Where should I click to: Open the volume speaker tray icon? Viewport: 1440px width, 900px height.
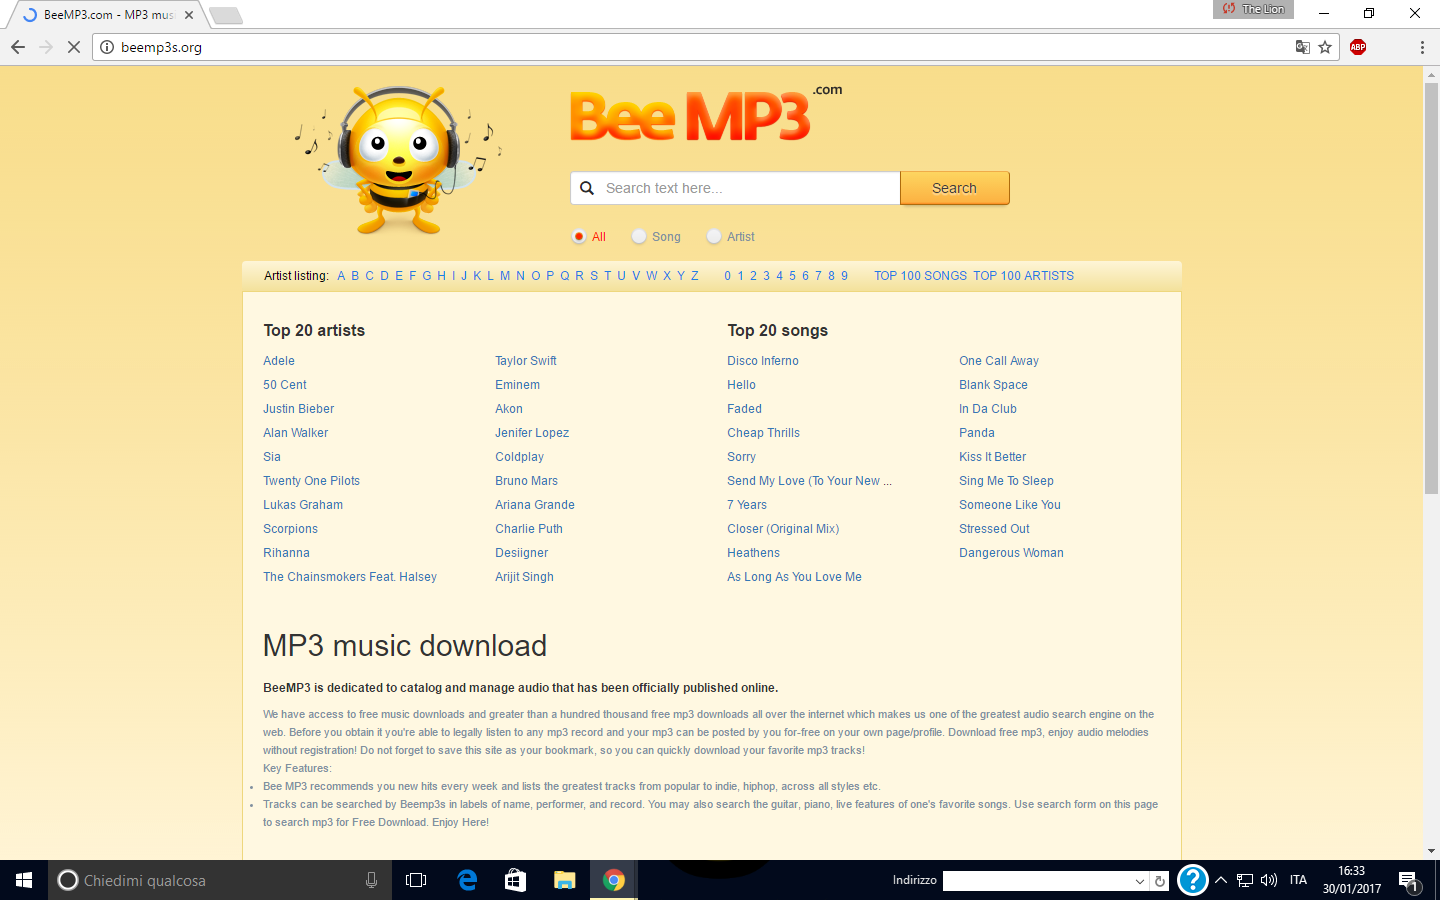(1269, 880)
